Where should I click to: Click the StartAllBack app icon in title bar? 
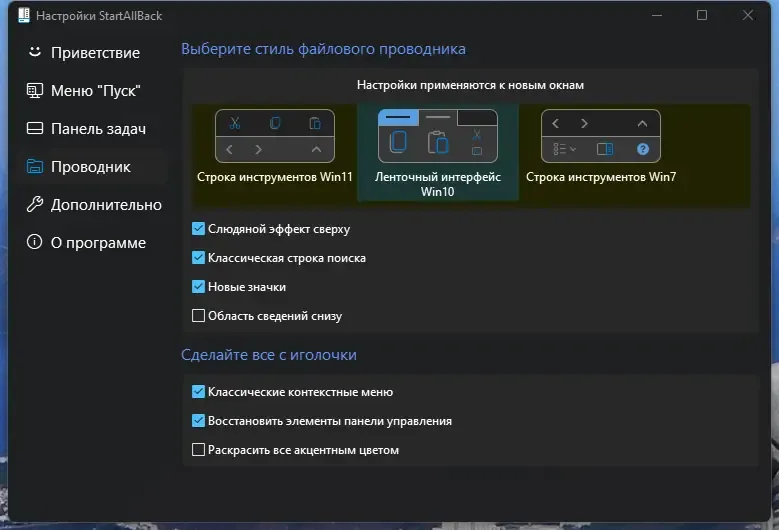coord(23,15)
